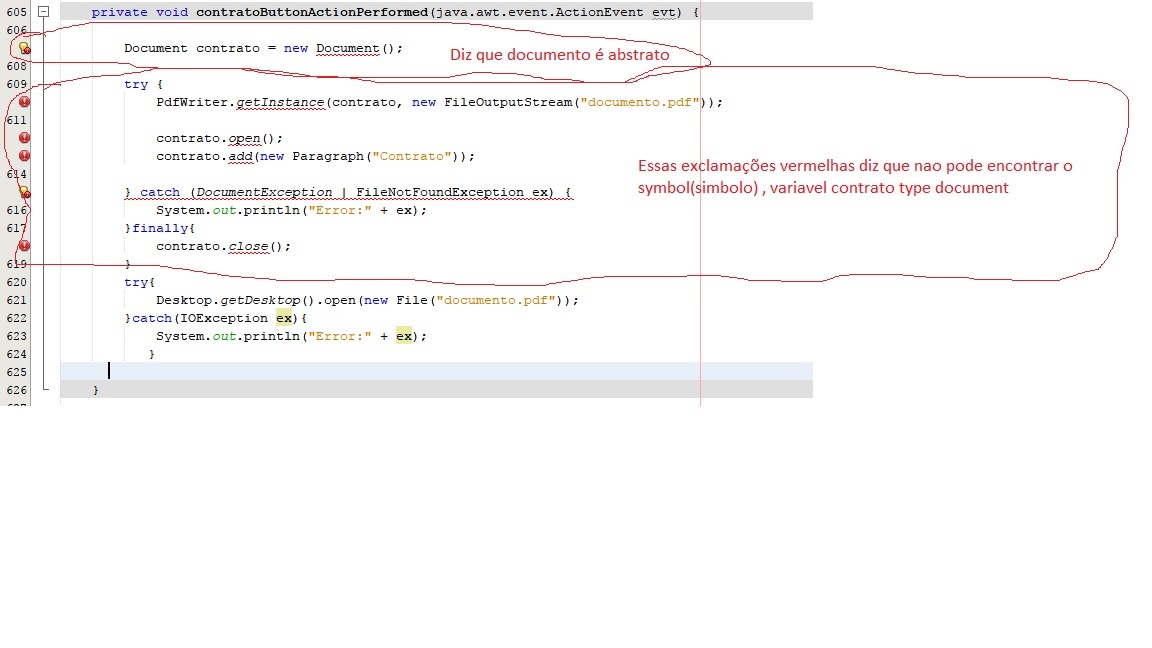Place cursor on underlined close in contrato.close()
1152x648 pixels.
point(248,246)
